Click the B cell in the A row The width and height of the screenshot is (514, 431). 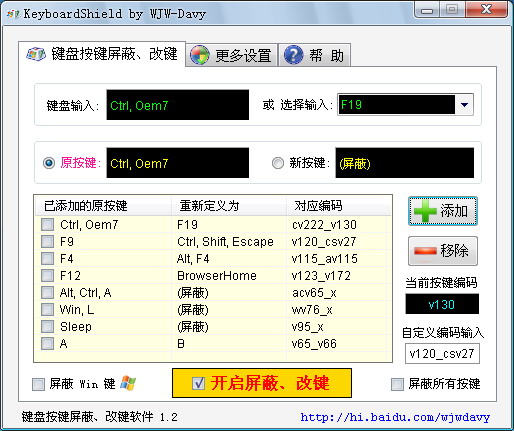(x=181, y=344)
